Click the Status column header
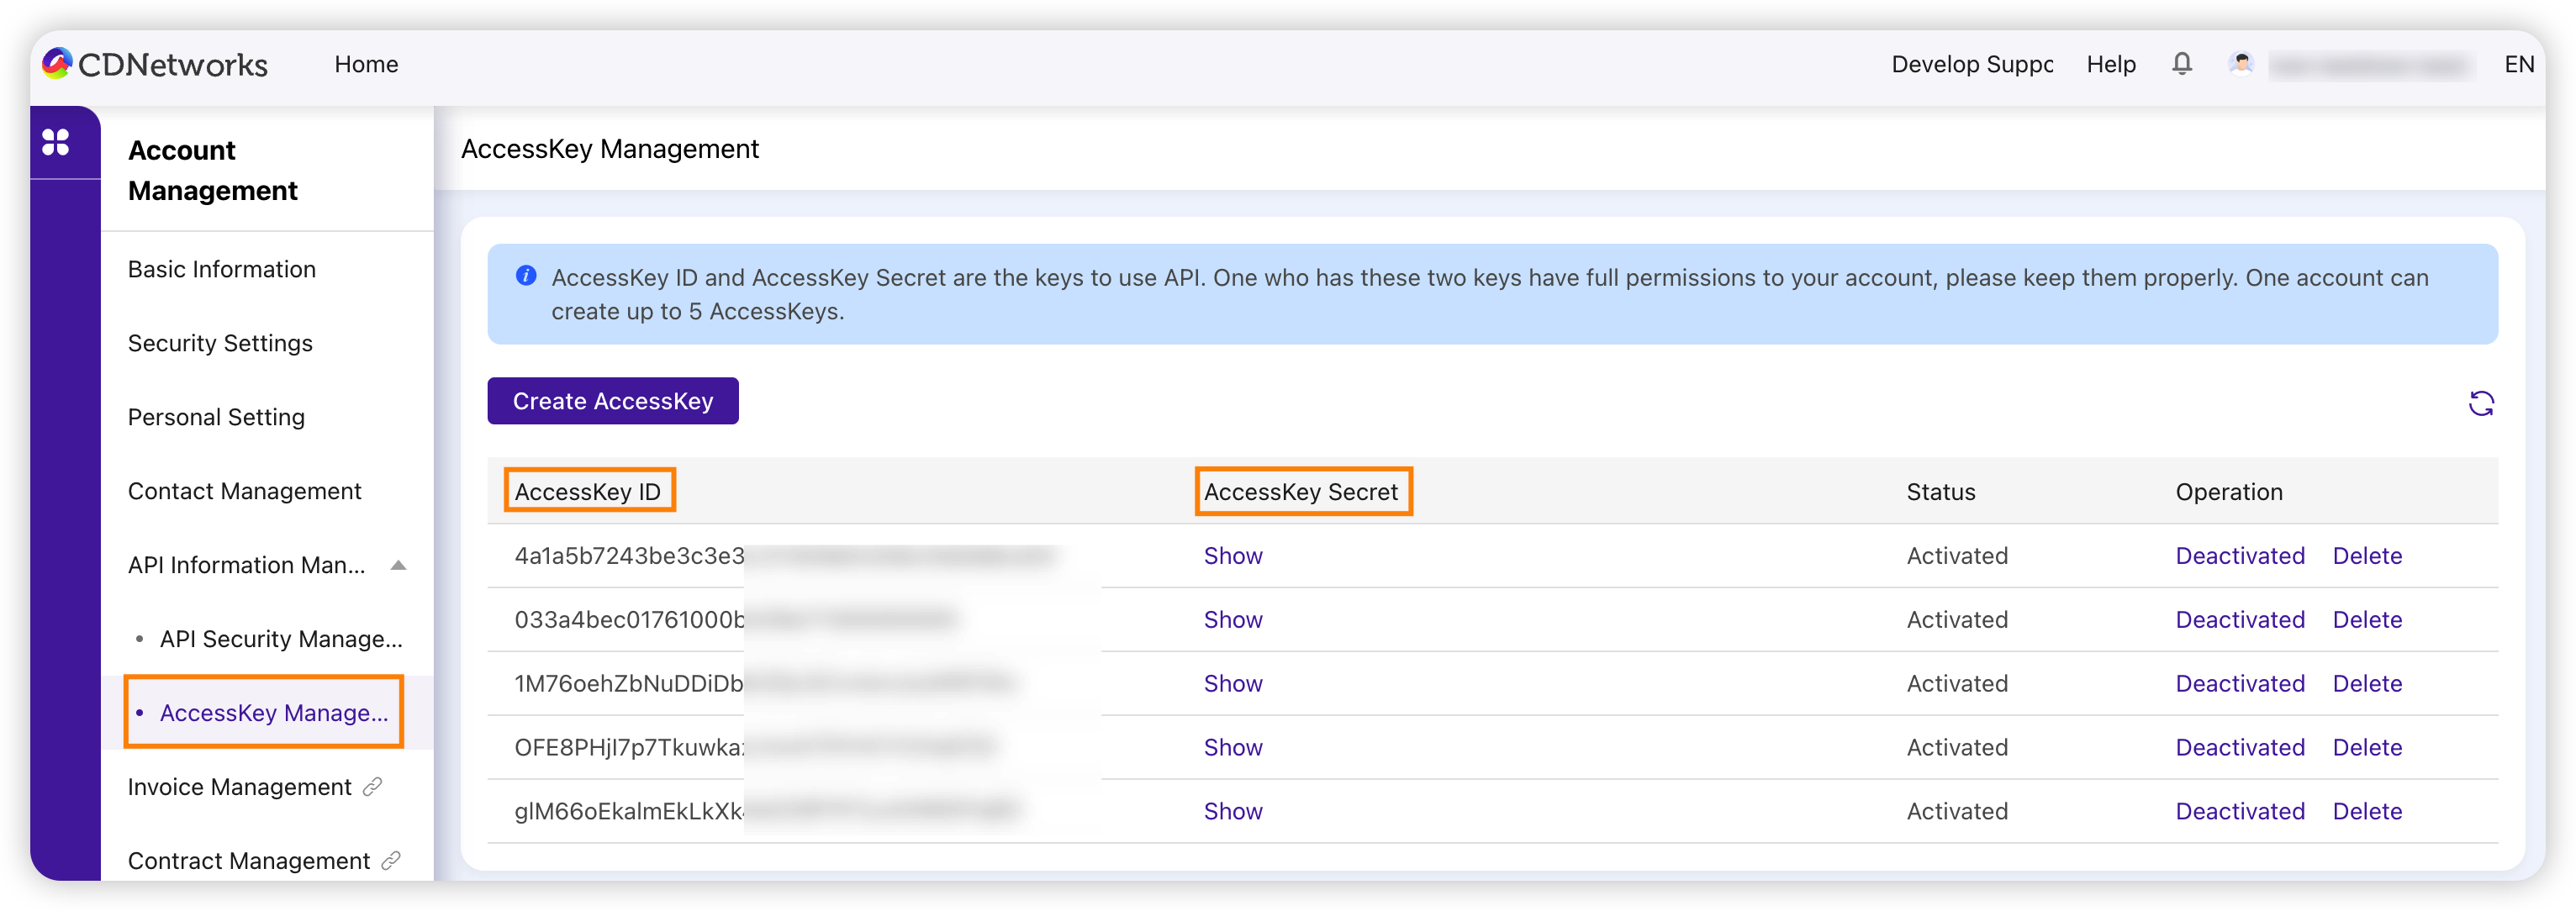The height and width of the screenshot is (911, 2576). pyautogui.click(x=1941, y=492)
